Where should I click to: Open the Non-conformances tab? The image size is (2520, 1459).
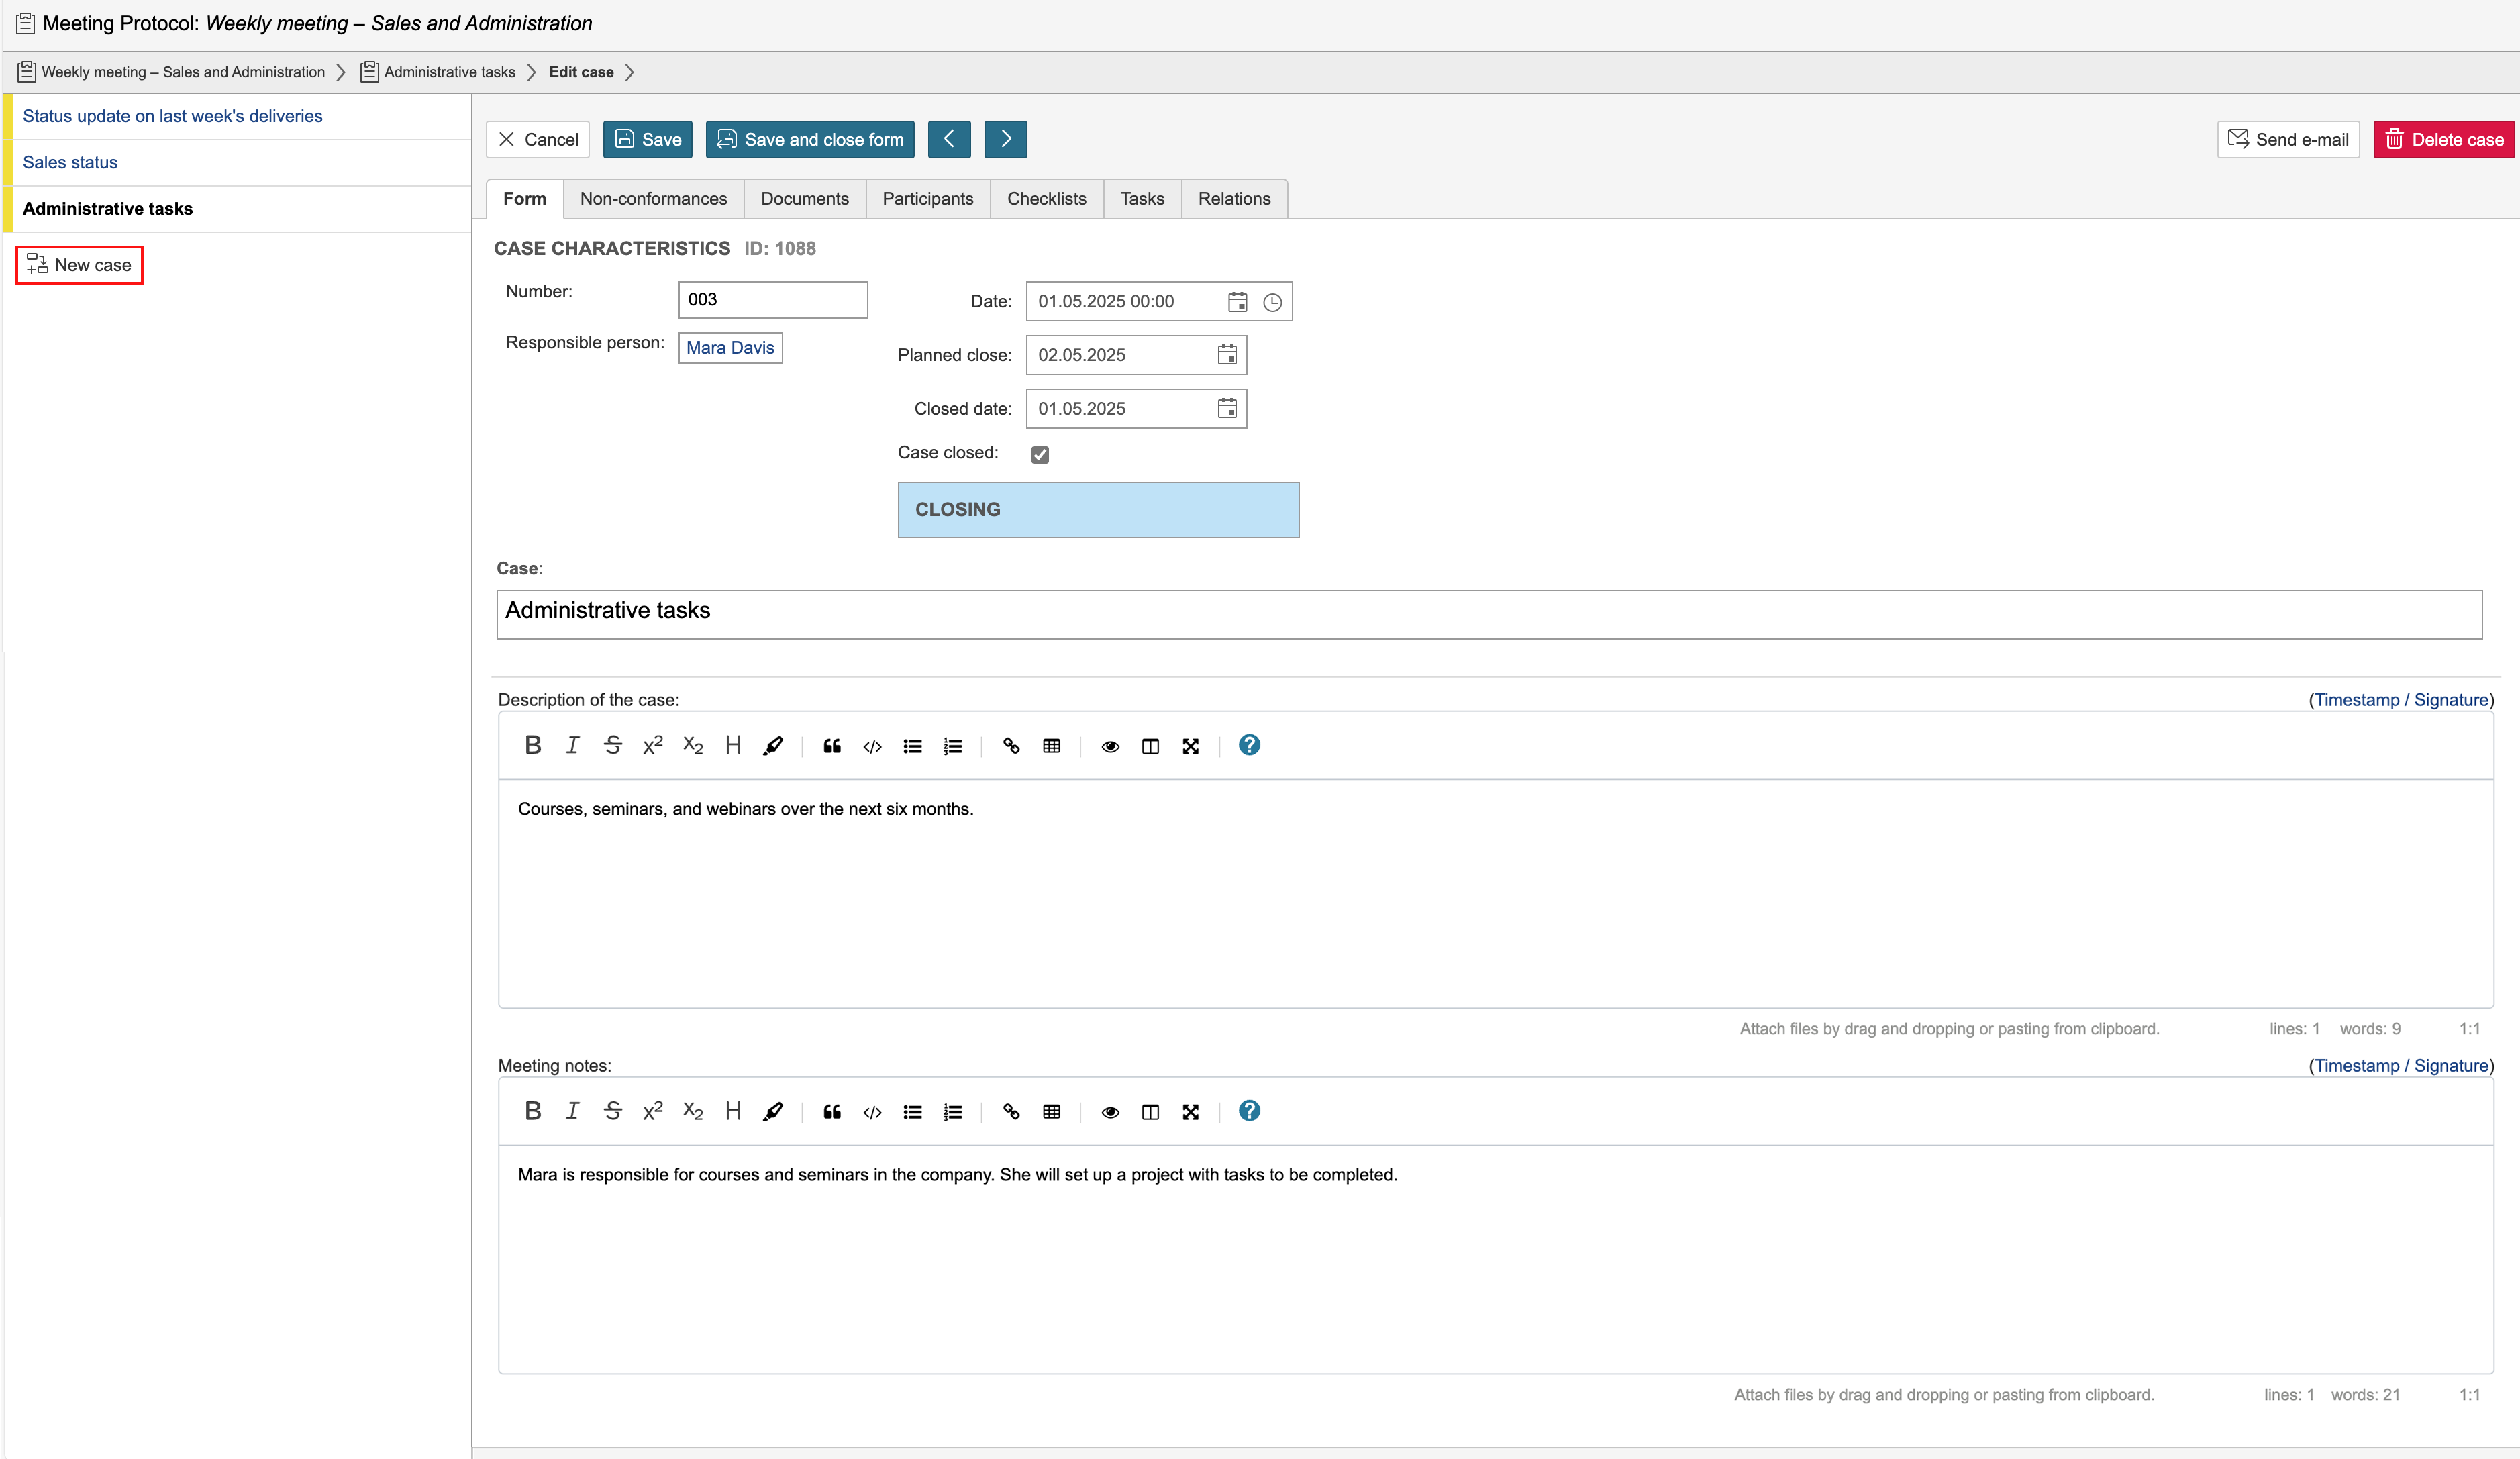tap(653, 199)
